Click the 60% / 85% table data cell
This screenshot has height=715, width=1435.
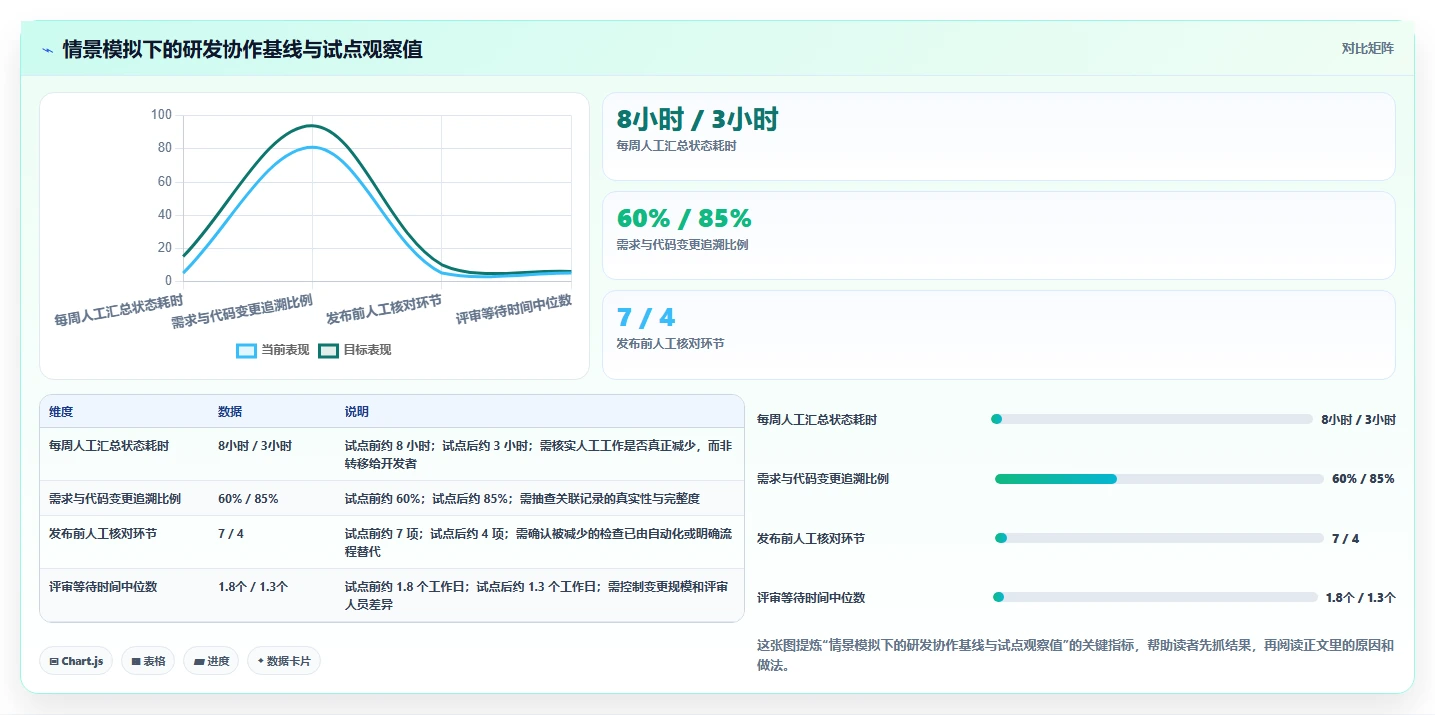(248, 498)
